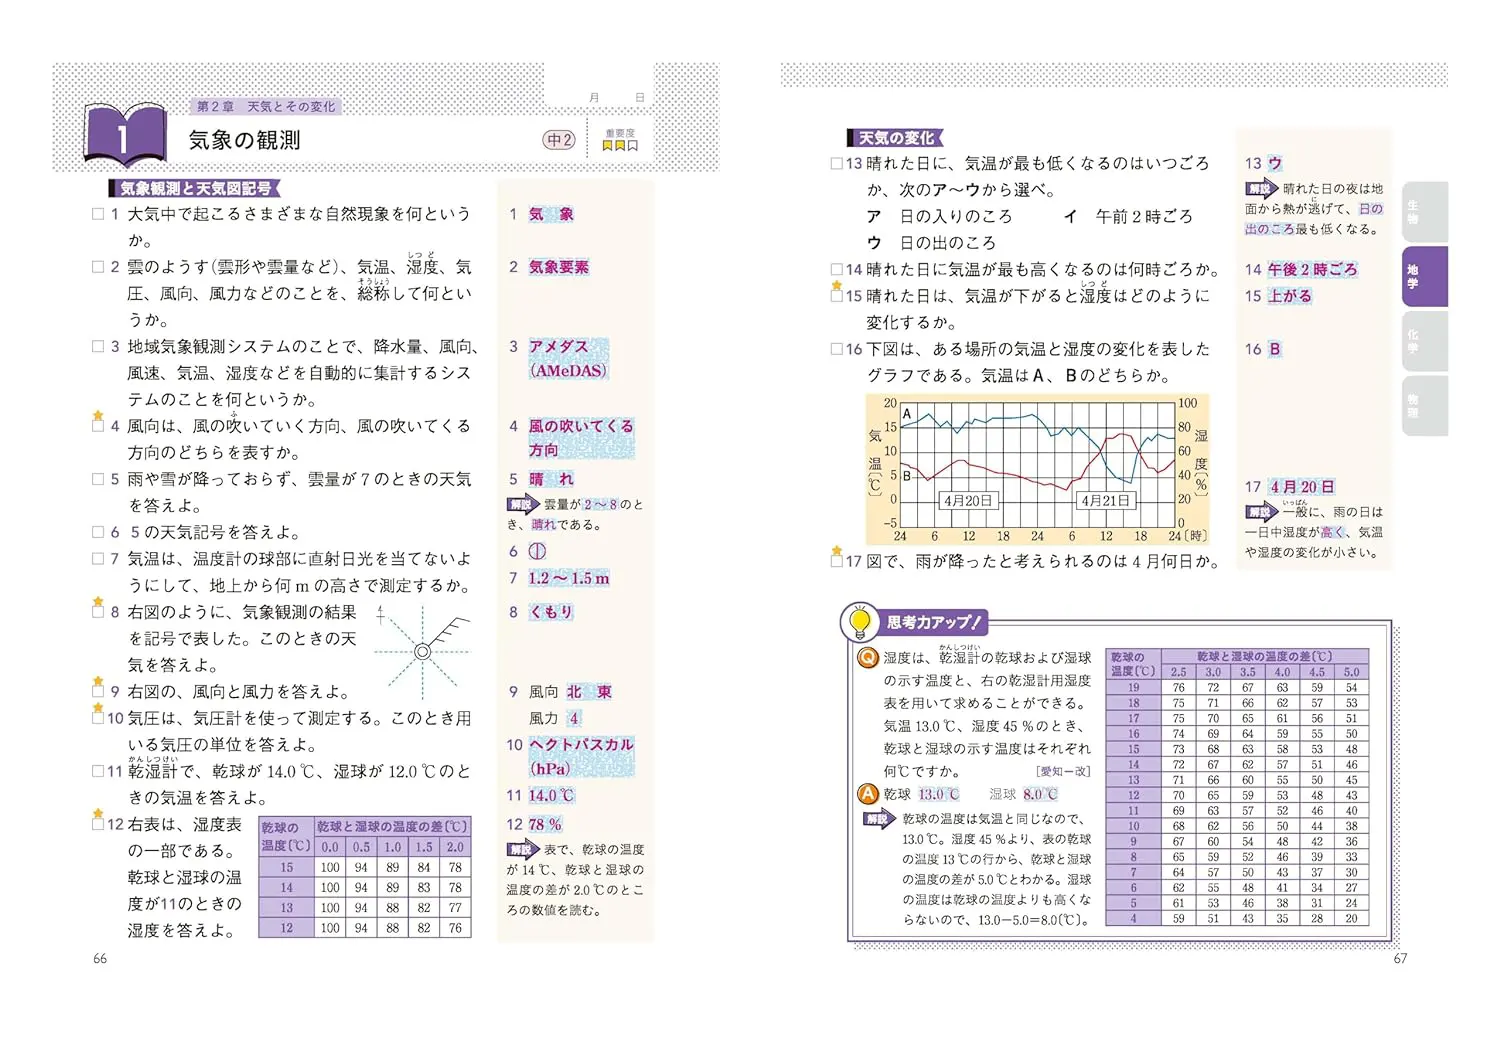Click the 乾球 answer 13.0℃

coord(939,794)
